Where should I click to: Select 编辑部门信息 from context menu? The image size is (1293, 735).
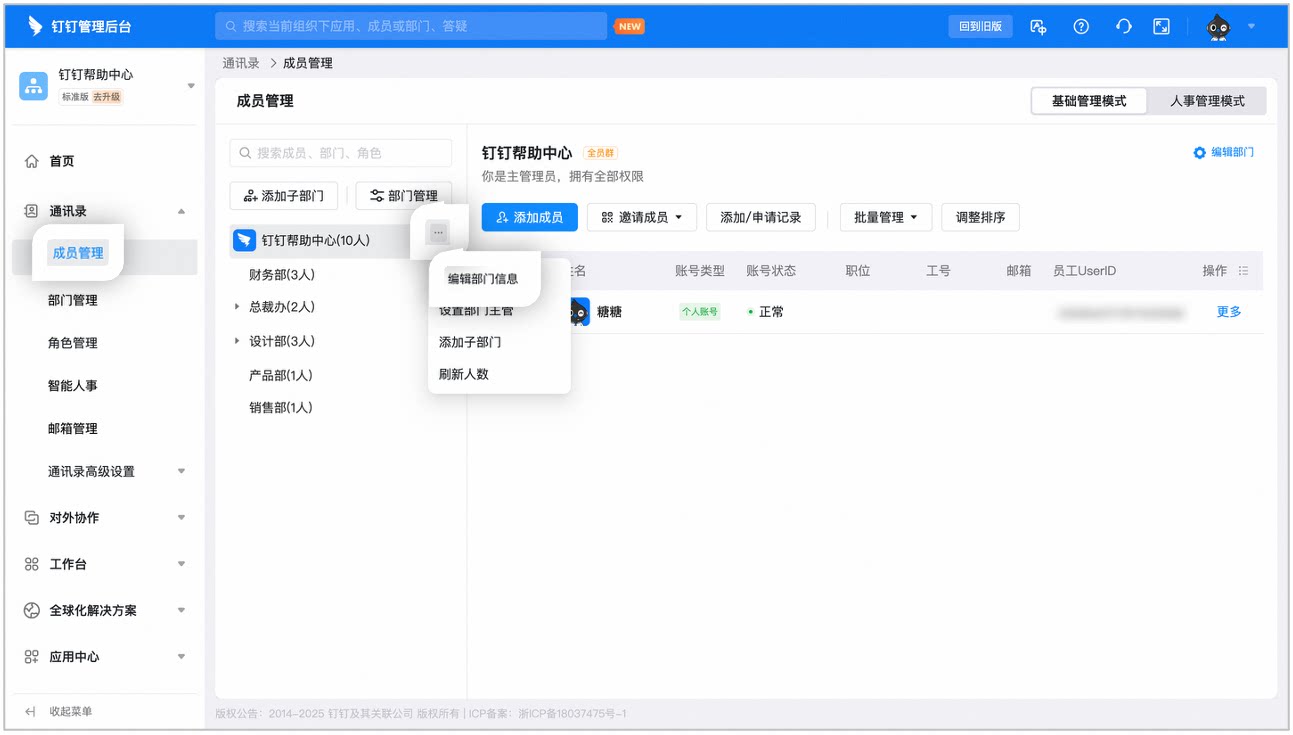[x=483, y=279]
